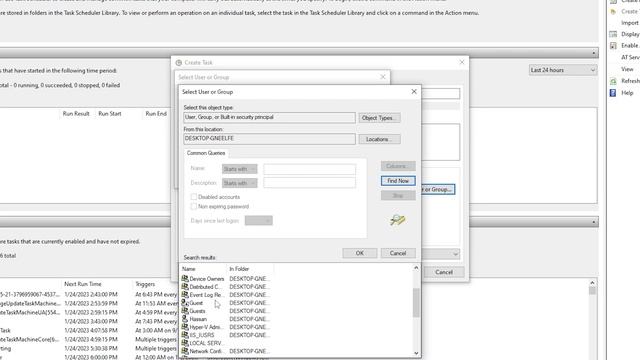Image resolution: width=640 pixels, height=360 pixels.
Task: Choose Help in the Actions pane
Action: (x=627, y=93)
